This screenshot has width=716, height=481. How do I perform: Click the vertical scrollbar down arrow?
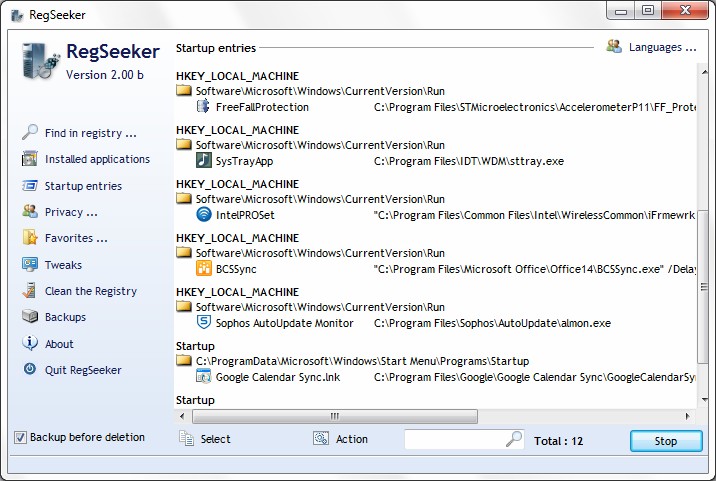[x=704, y=400]
